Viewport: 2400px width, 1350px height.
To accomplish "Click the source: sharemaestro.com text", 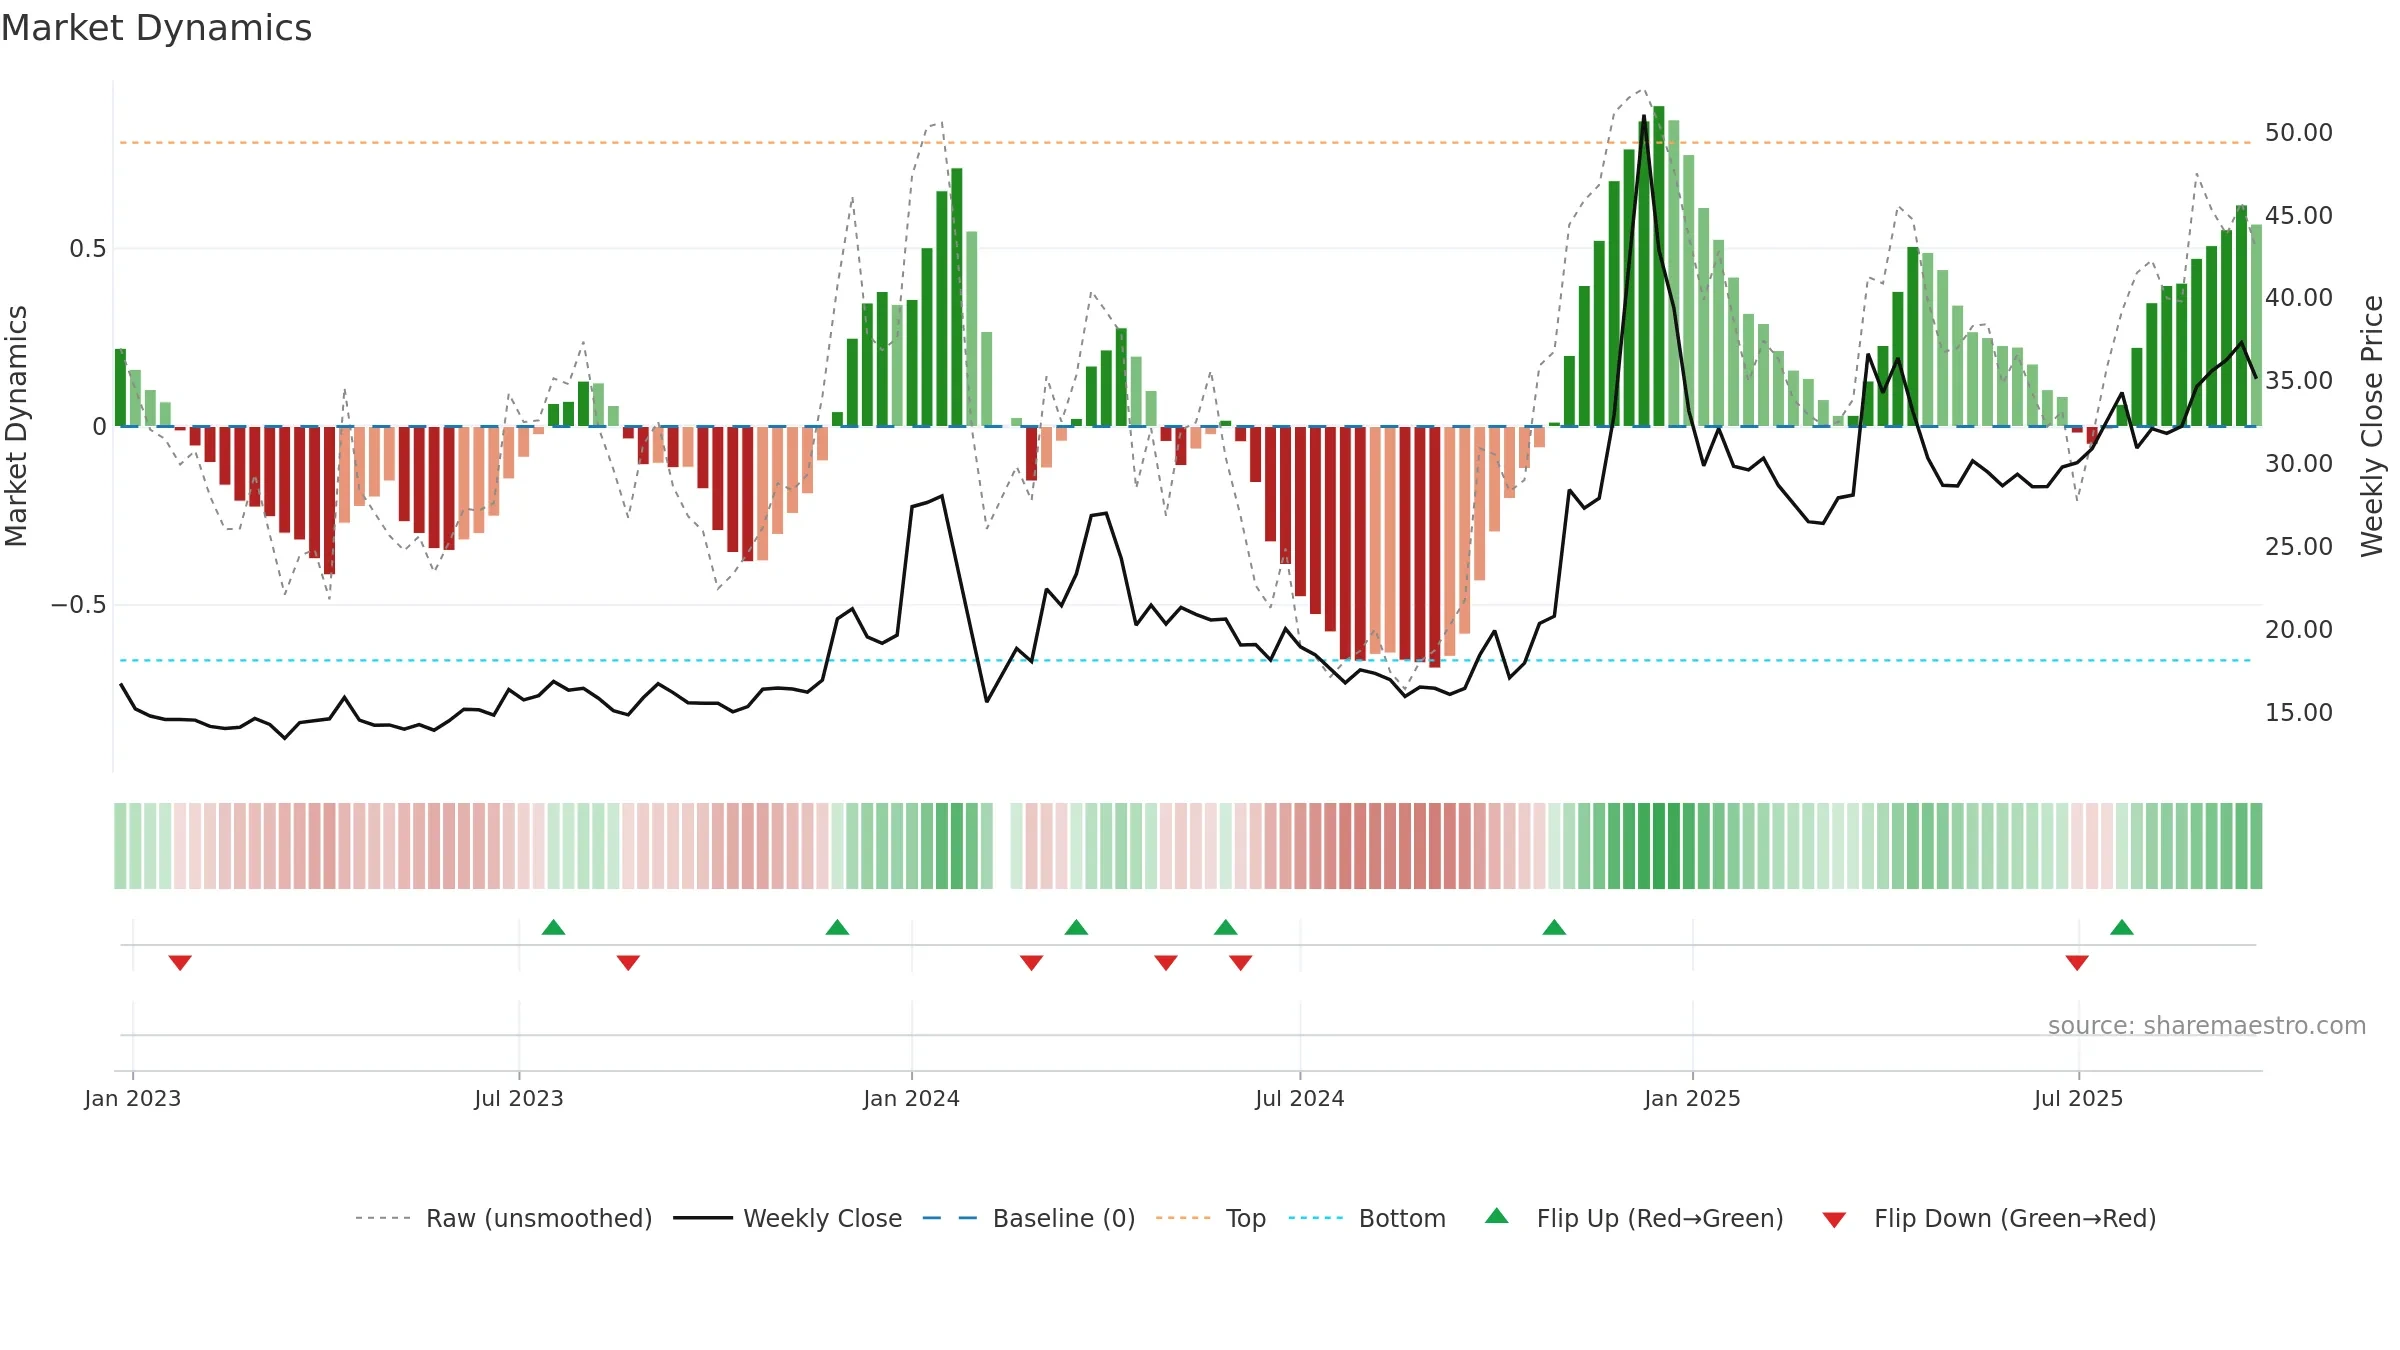I will click(x=2207, y=1026).
